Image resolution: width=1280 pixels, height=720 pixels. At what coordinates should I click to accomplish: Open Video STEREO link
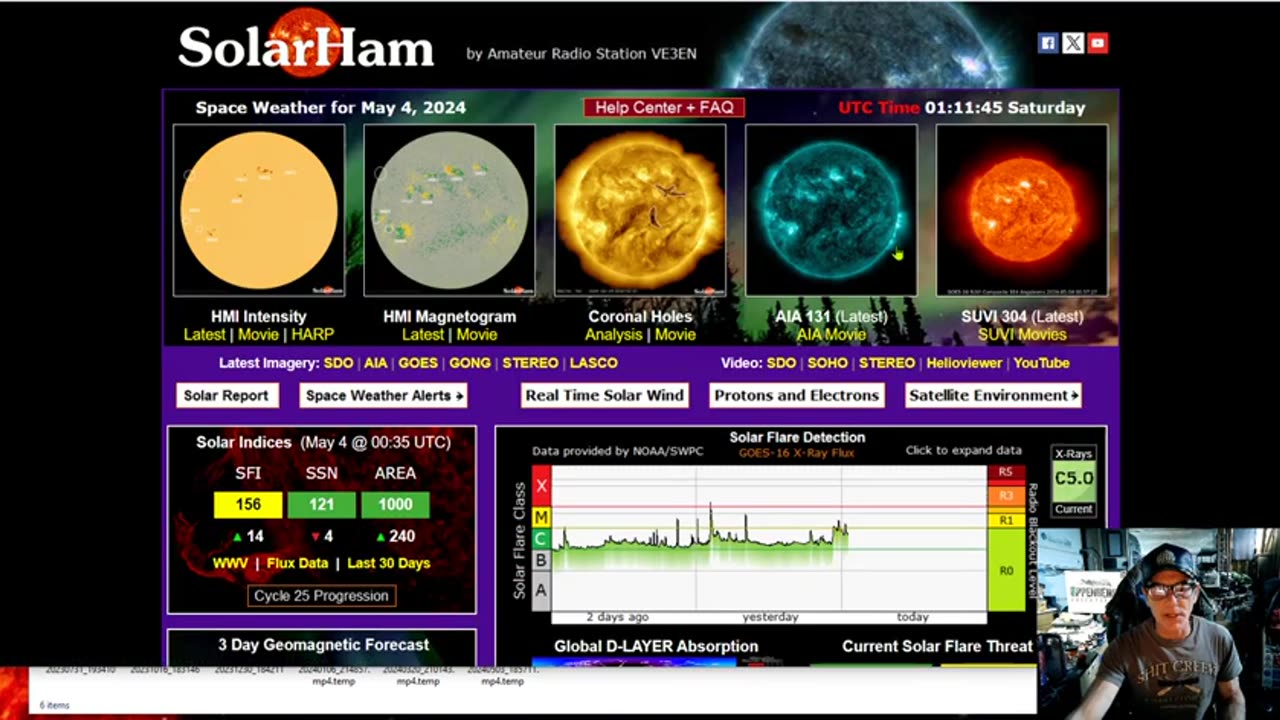pos(887,363)
